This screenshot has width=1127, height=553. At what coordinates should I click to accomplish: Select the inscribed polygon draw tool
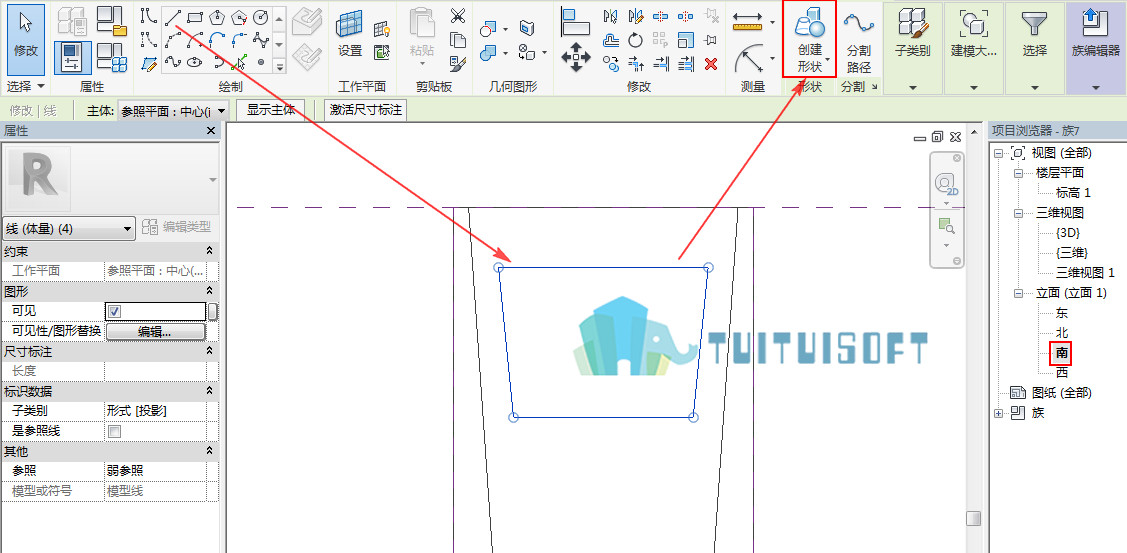pyautogui.click(x=216, y=17)
